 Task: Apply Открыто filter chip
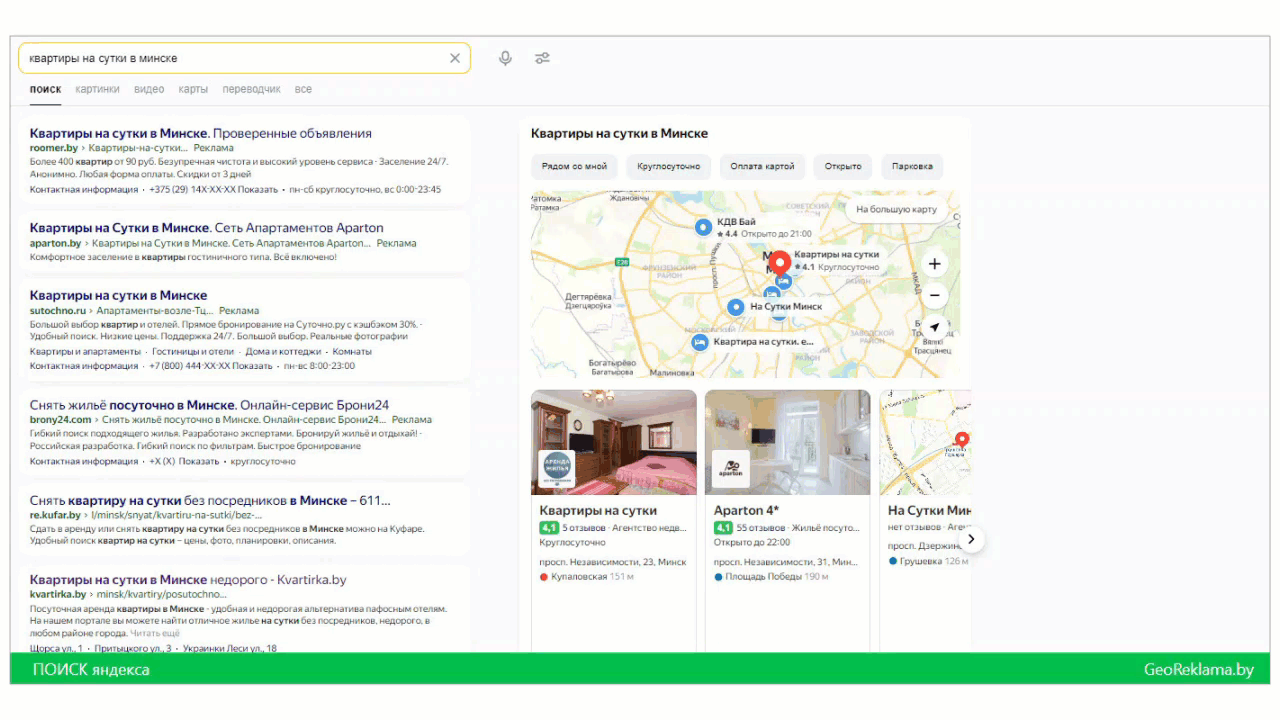[843, 166]
